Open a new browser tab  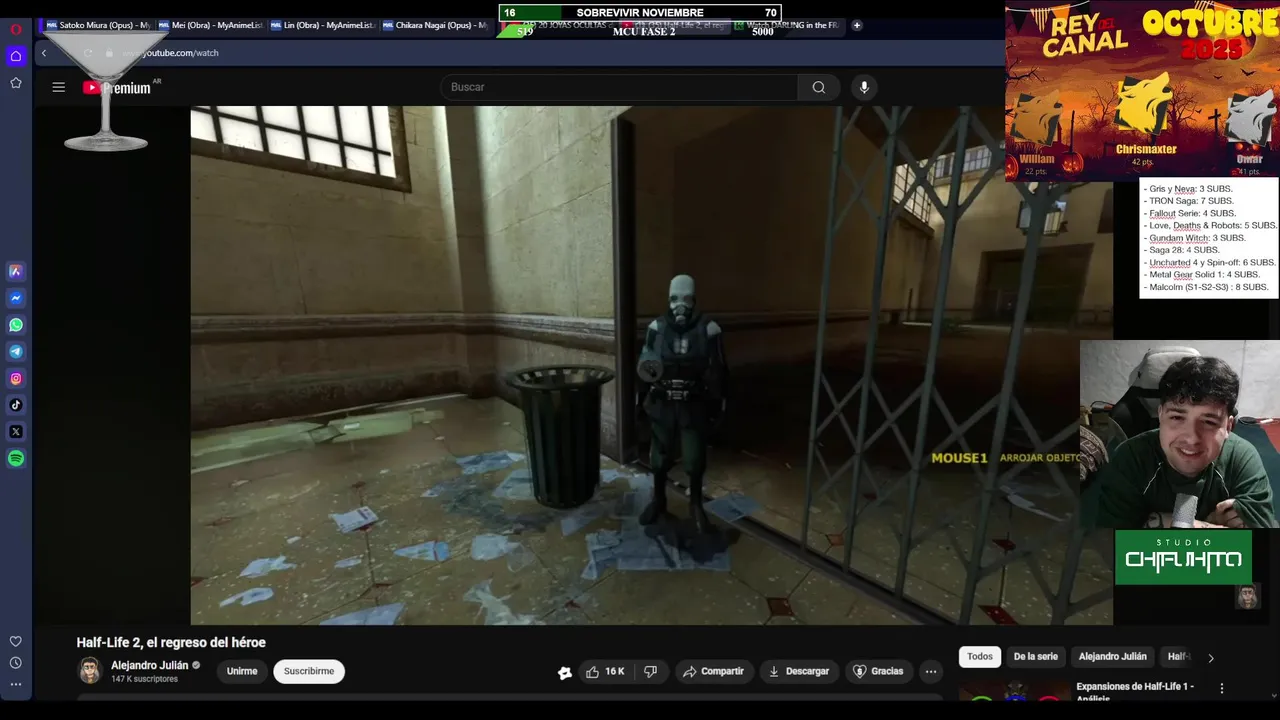[857, 25]
